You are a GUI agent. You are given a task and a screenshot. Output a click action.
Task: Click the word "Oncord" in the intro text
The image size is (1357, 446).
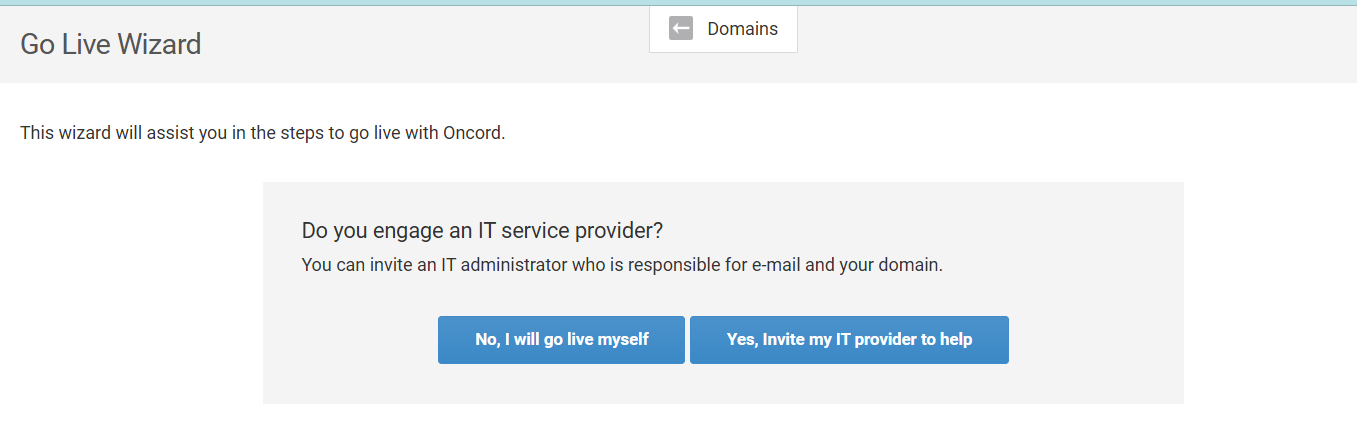click(x=471, y=132)
